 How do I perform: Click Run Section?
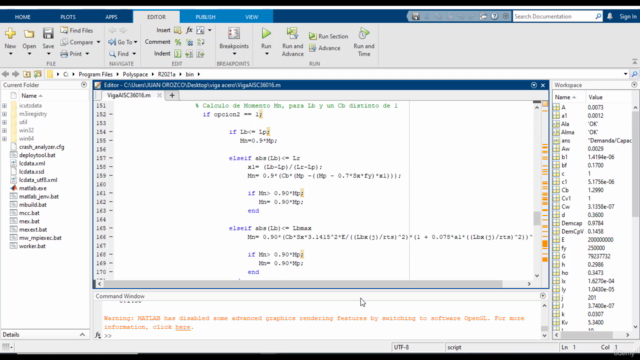click(x=329, y=36)
